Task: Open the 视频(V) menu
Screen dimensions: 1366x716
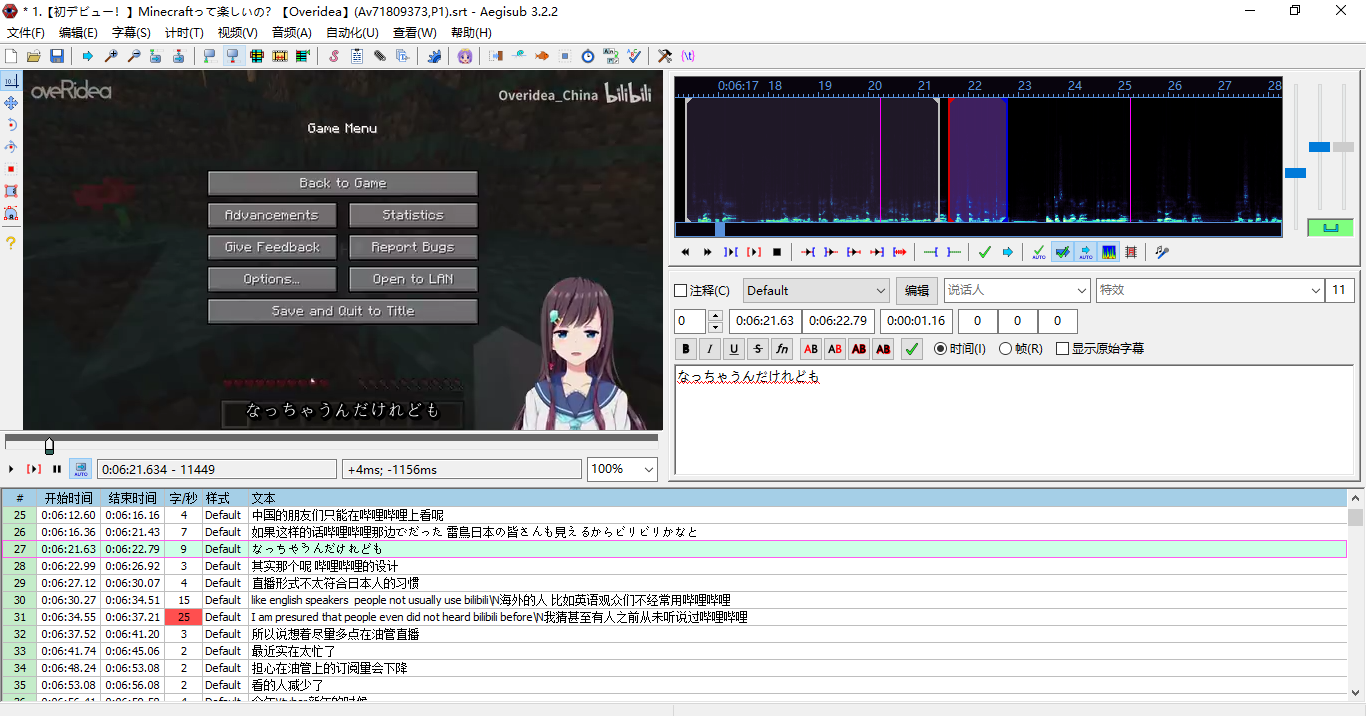Action: [x=238, y=33]
